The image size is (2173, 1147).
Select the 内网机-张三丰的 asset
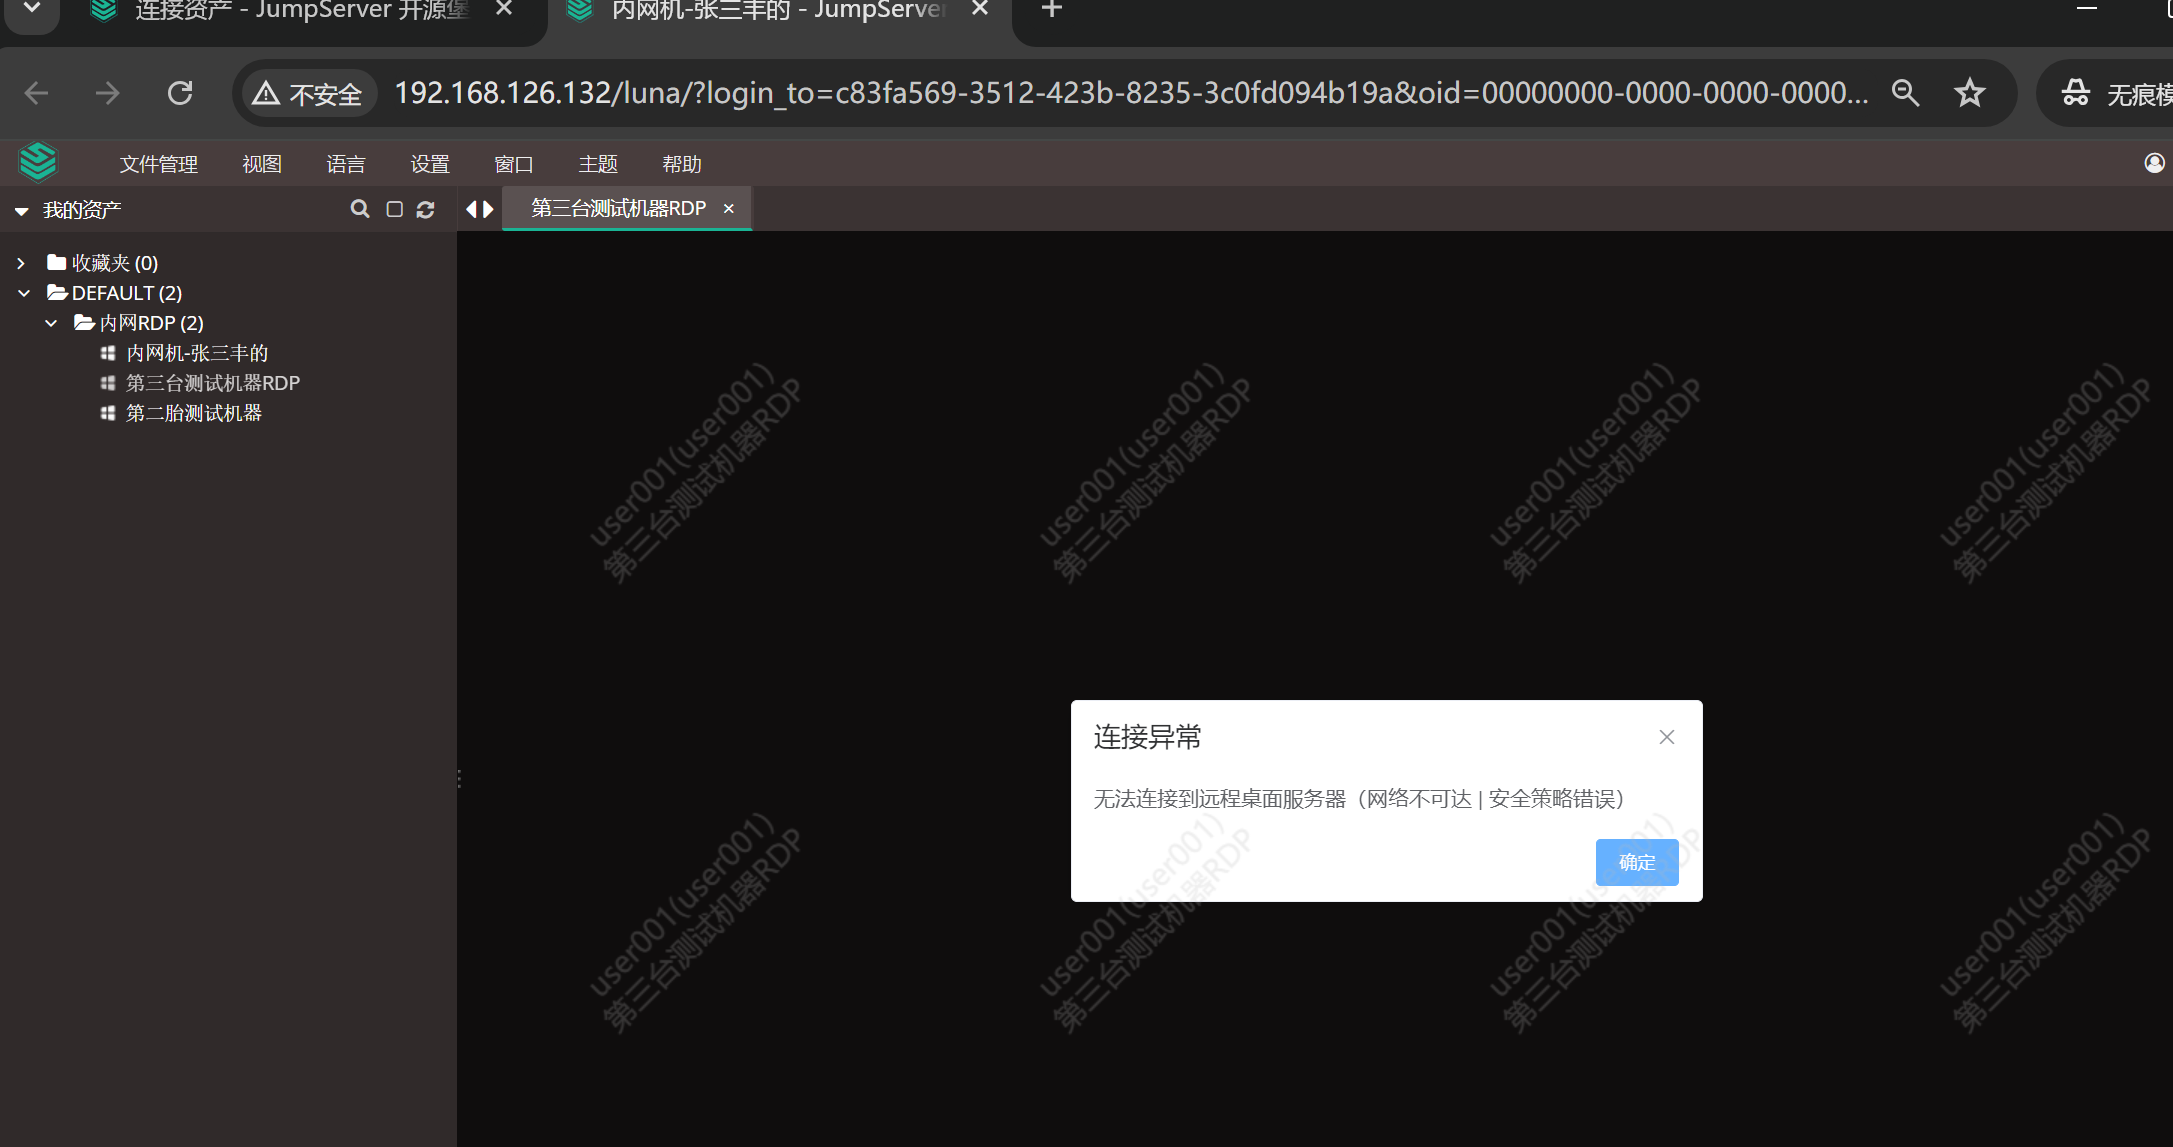[x=197, y=353]
